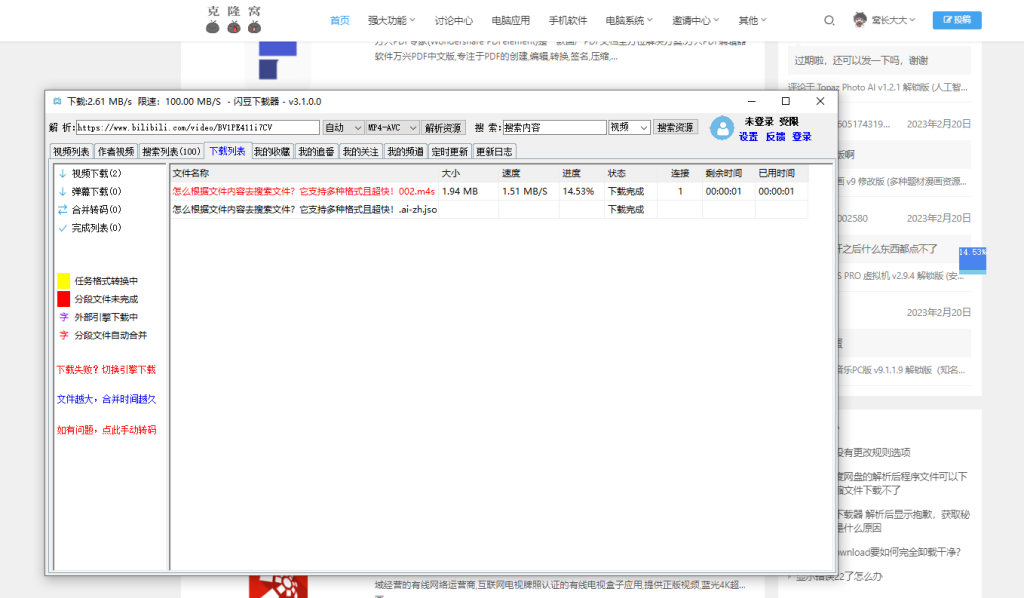Switch to the 视频列表 tab
Viewport: 1024px width, 598px height.
tap(71, 151)
